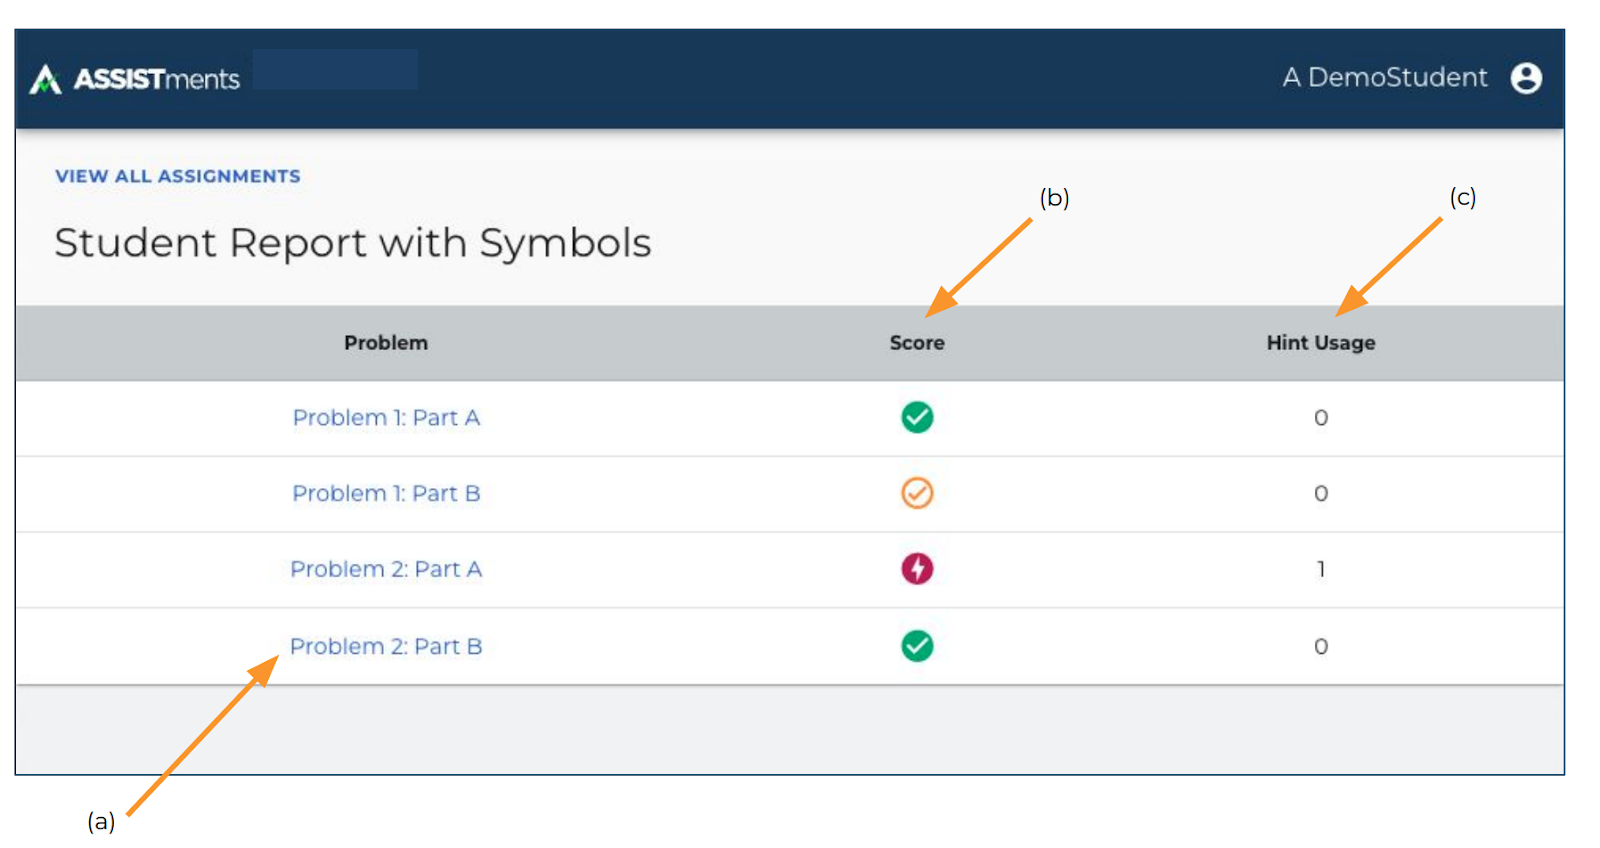Click the Problem column header
Screen dimensions: 1600x848
[x=386, y=343]
